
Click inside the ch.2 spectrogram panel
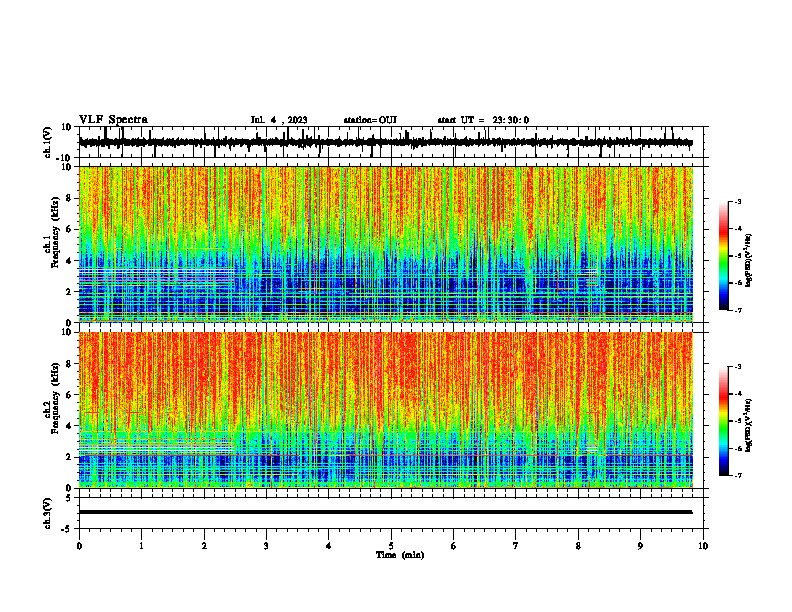click(386, 410)
